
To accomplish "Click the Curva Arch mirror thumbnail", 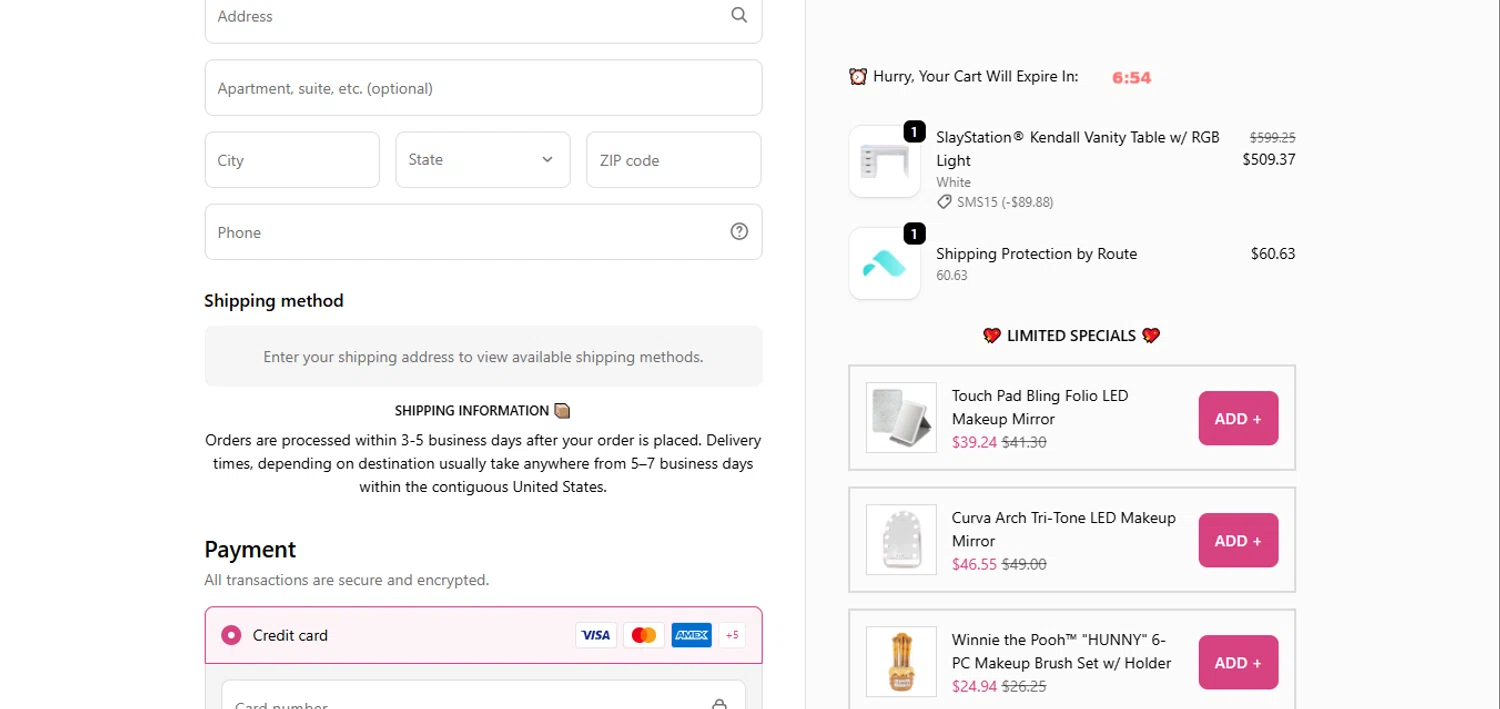I will (x=901, y=540).
